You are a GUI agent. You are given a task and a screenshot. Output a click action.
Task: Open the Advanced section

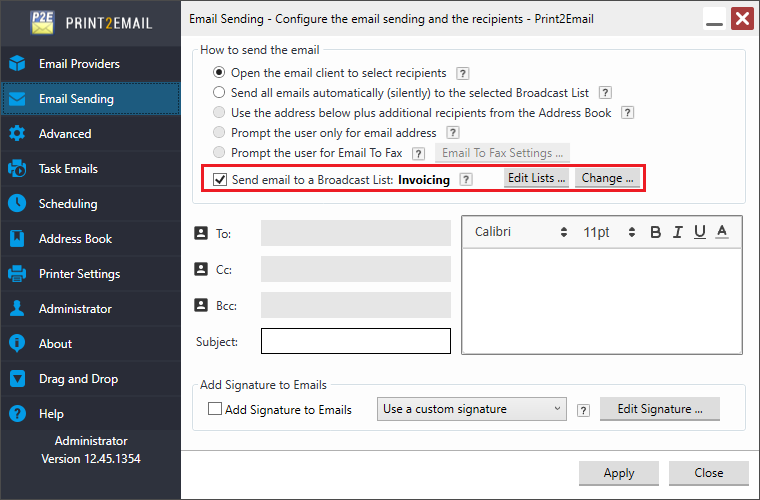91,134
